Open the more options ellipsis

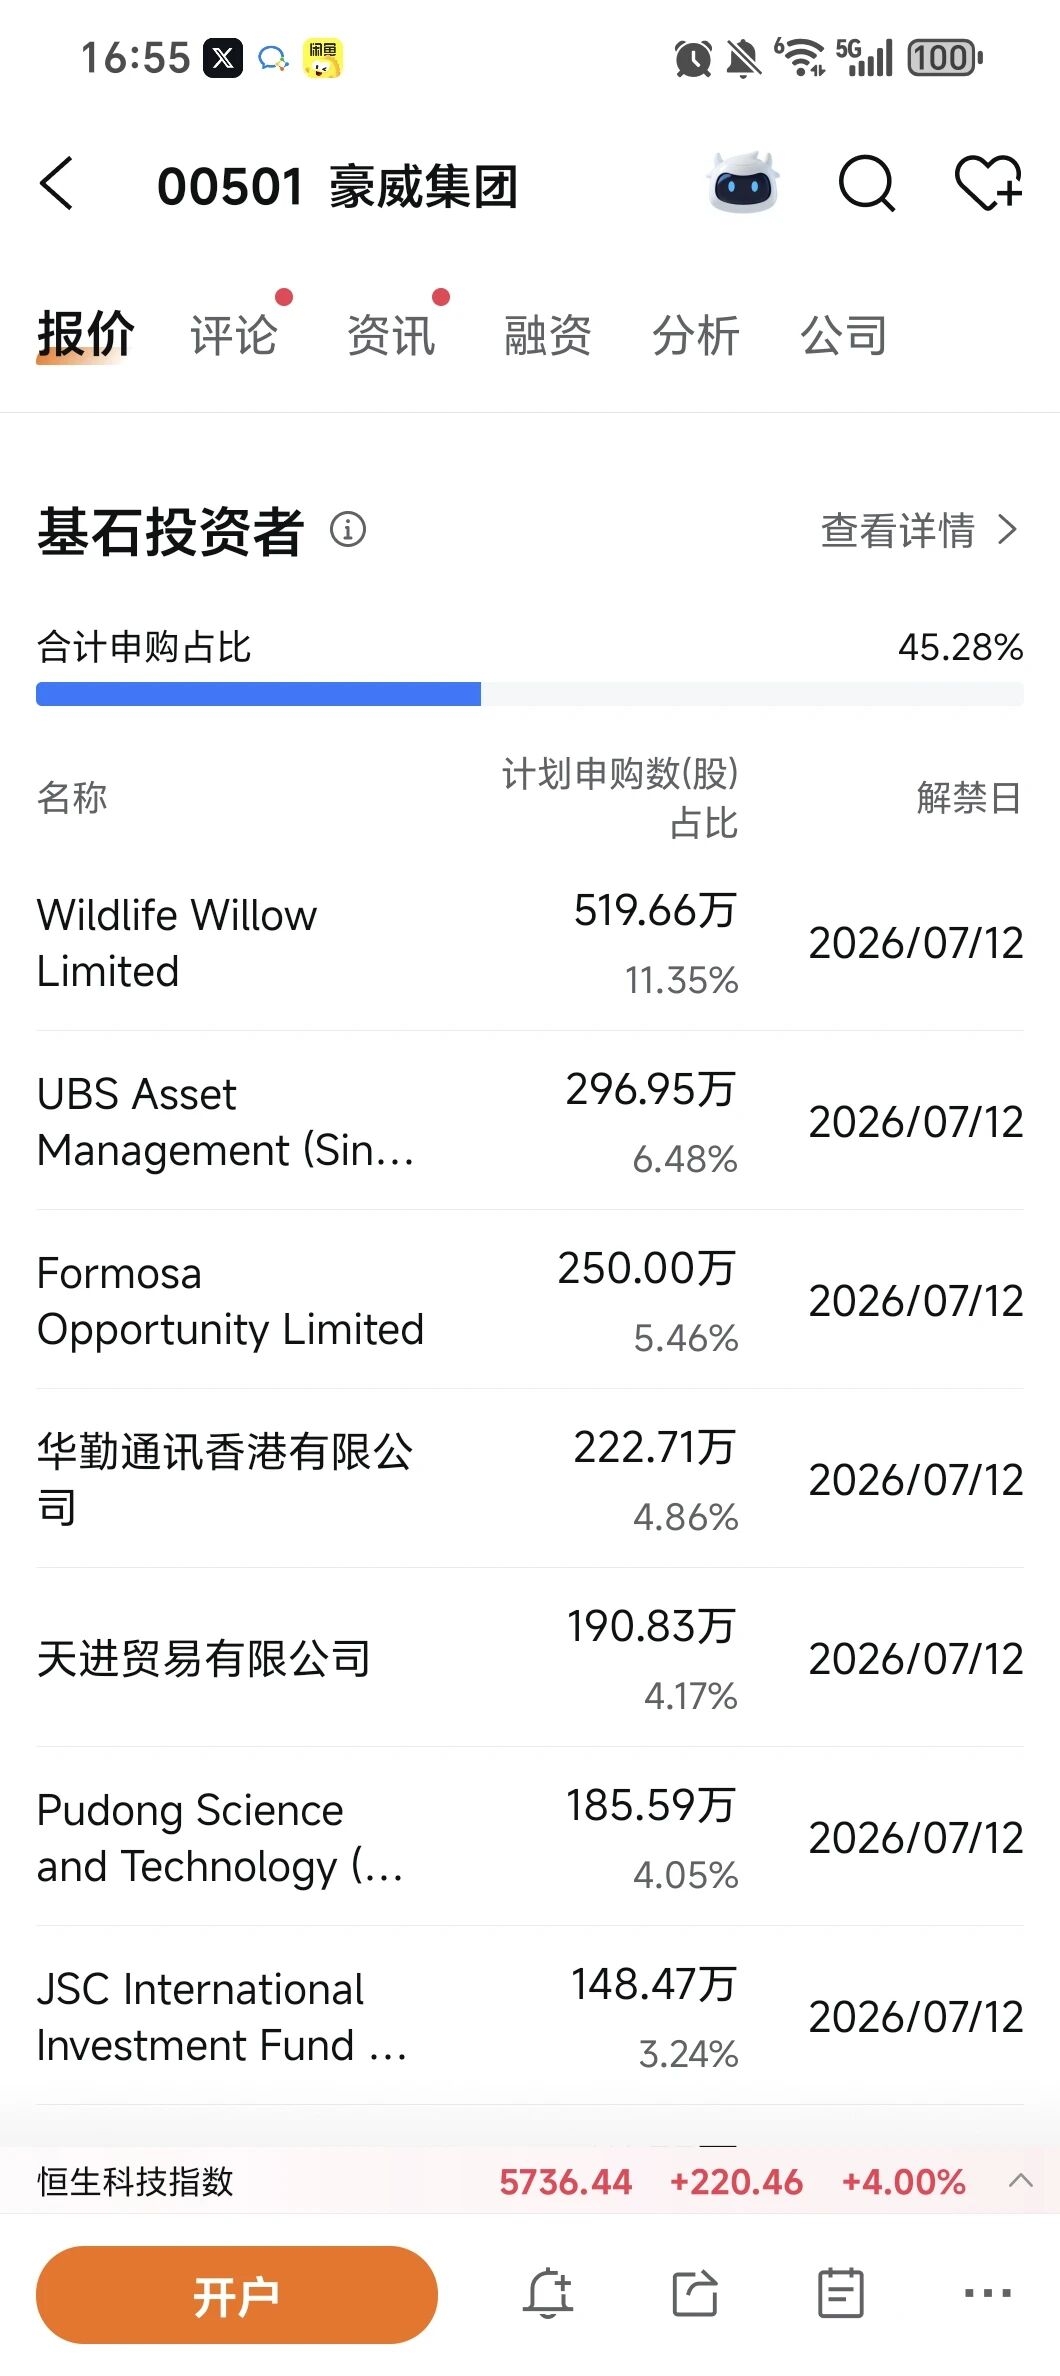[x=988, y=2292]
